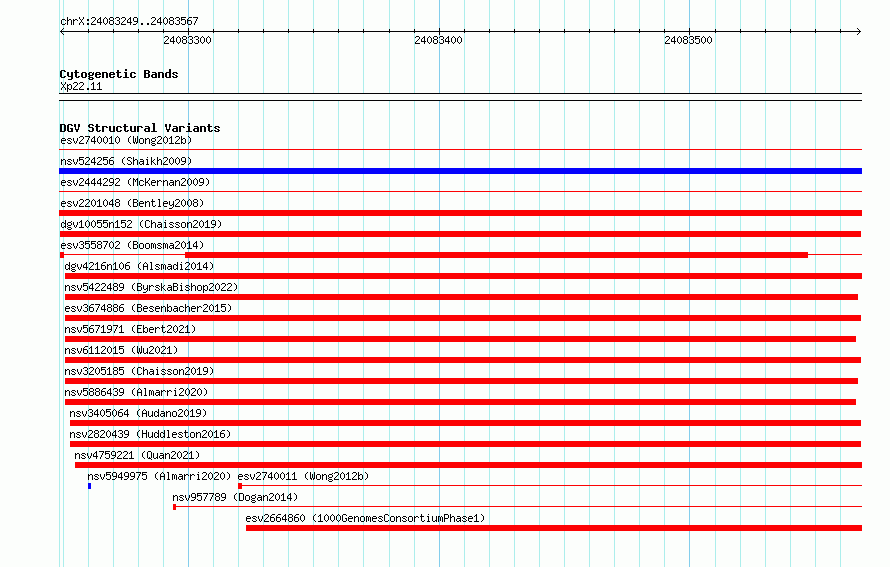Click right arrow end of coordinate ruler

click(859, 31)
